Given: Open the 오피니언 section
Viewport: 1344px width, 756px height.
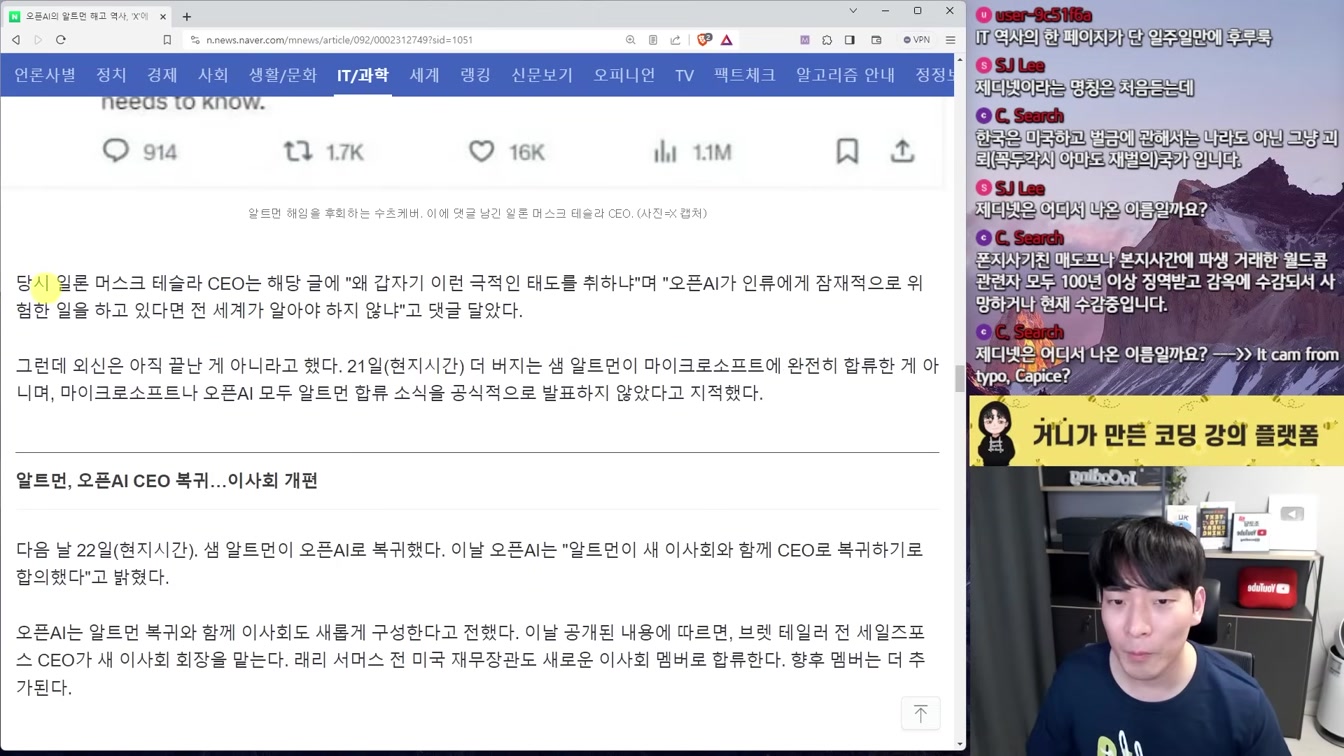Looking at the screenshot, I should coord(624,75).
